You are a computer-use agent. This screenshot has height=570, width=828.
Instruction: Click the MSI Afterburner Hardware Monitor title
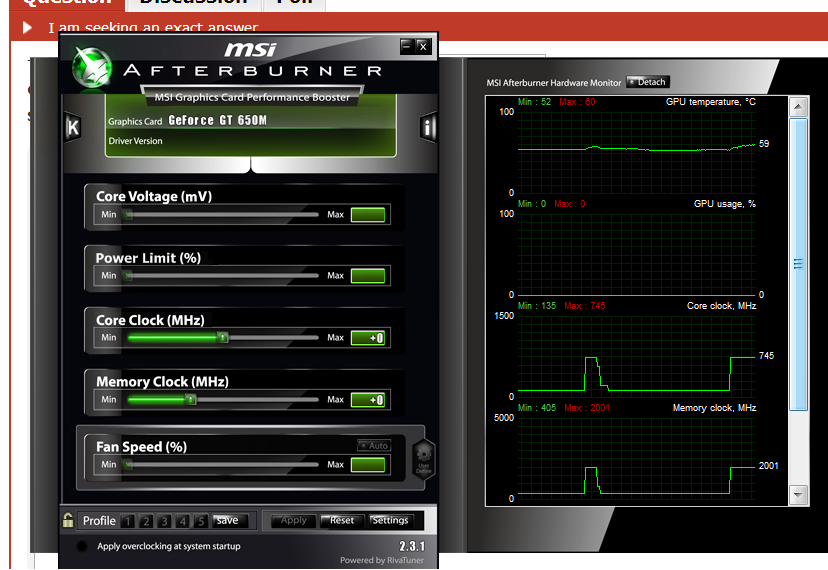pyautogui.click(x=554, y=83)
